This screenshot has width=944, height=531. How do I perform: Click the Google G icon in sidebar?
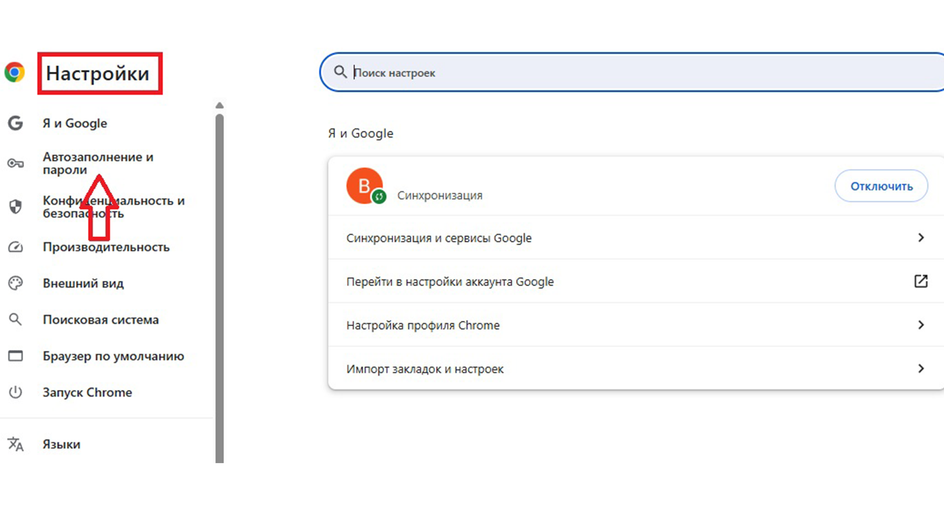point(15,123)
